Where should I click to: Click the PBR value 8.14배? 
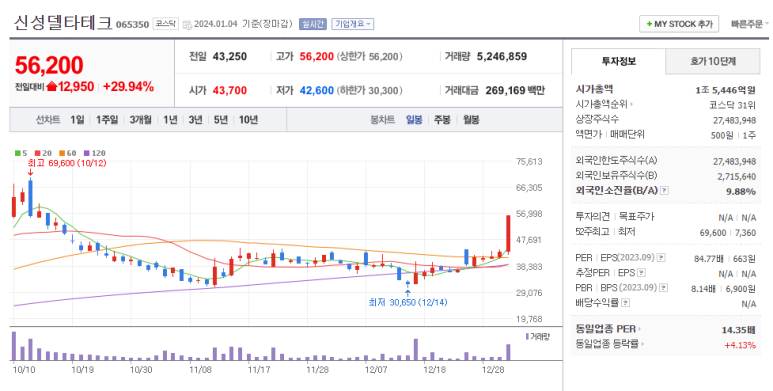[x=703, y=289]
